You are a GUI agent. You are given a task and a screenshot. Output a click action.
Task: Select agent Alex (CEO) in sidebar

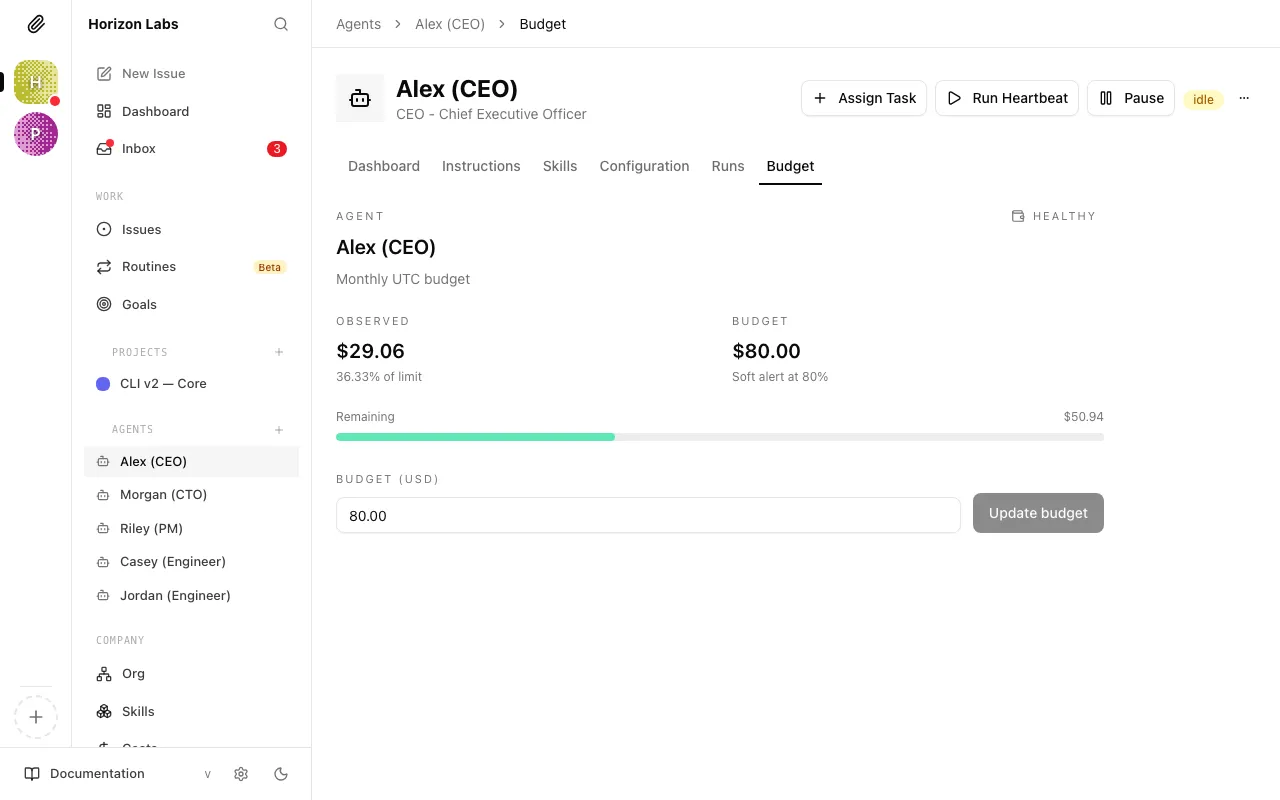191,461
